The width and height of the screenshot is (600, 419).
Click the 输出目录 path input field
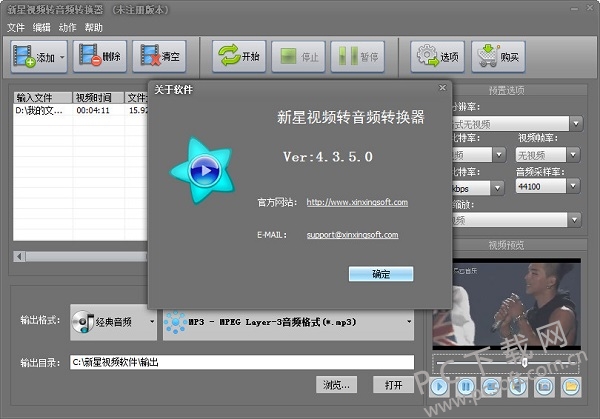[242, 362]
